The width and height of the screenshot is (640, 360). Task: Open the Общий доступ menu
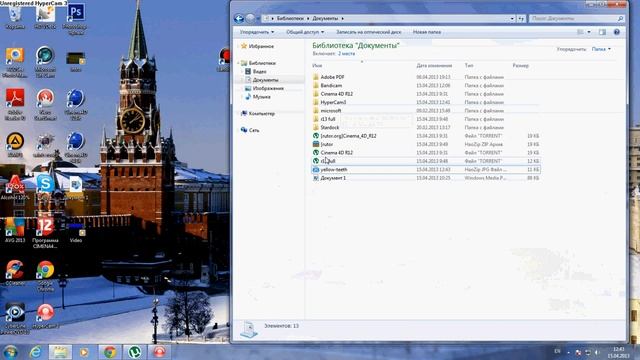(x=305, y=32)
